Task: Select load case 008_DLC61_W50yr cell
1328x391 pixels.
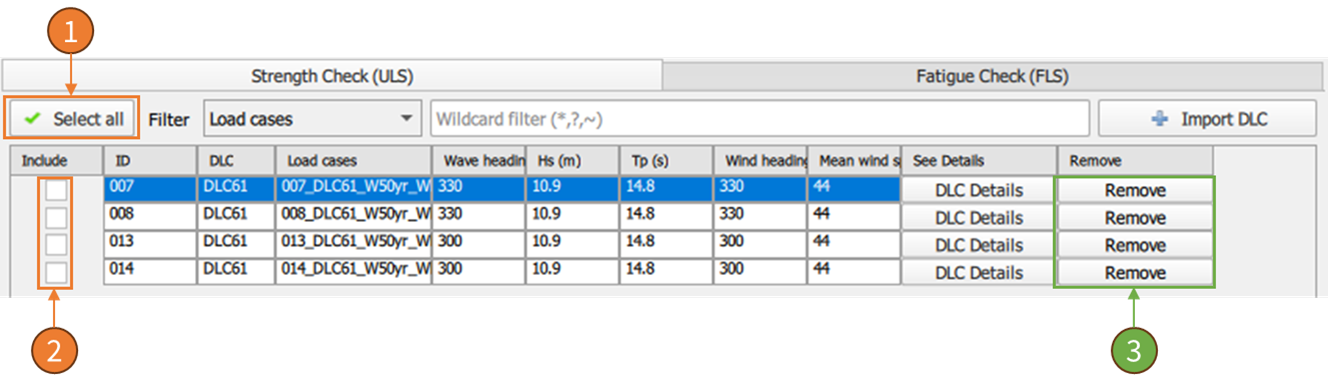Action: point(353,217)
